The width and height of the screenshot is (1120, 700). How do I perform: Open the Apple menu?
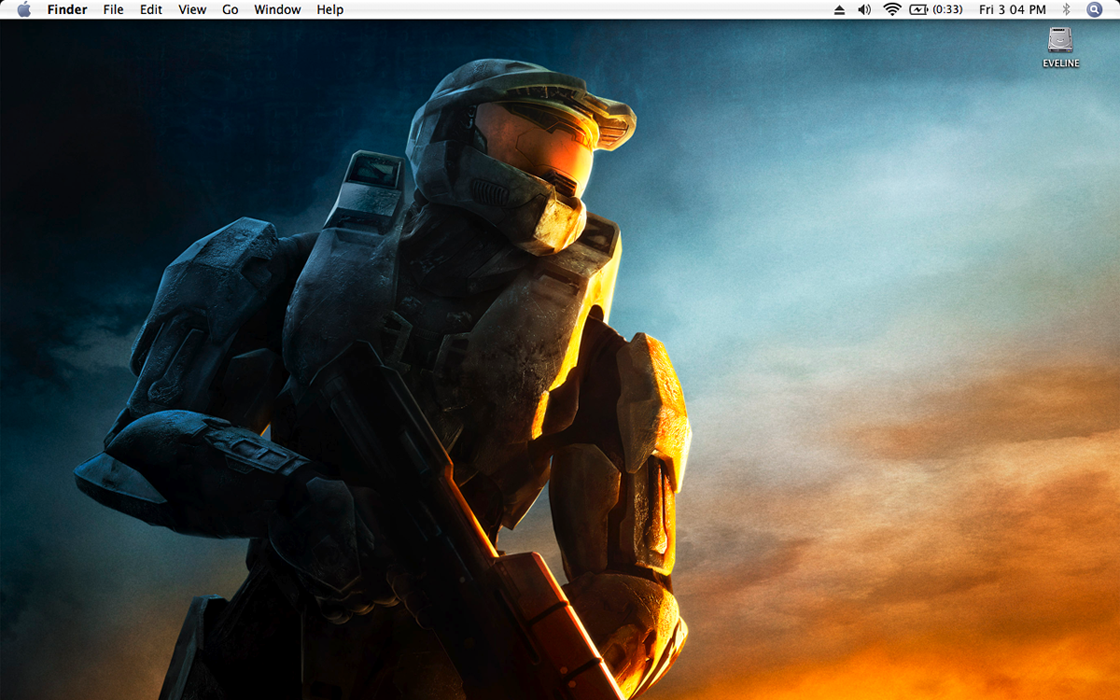(24, 9)
